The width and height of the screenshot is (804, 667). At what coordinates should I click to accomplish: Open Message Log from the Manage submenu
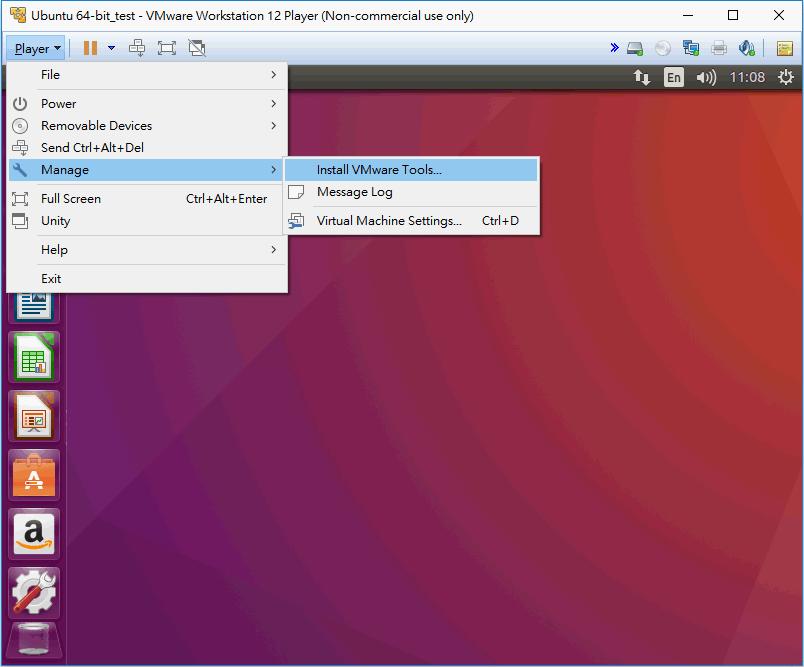click(411, 192)
